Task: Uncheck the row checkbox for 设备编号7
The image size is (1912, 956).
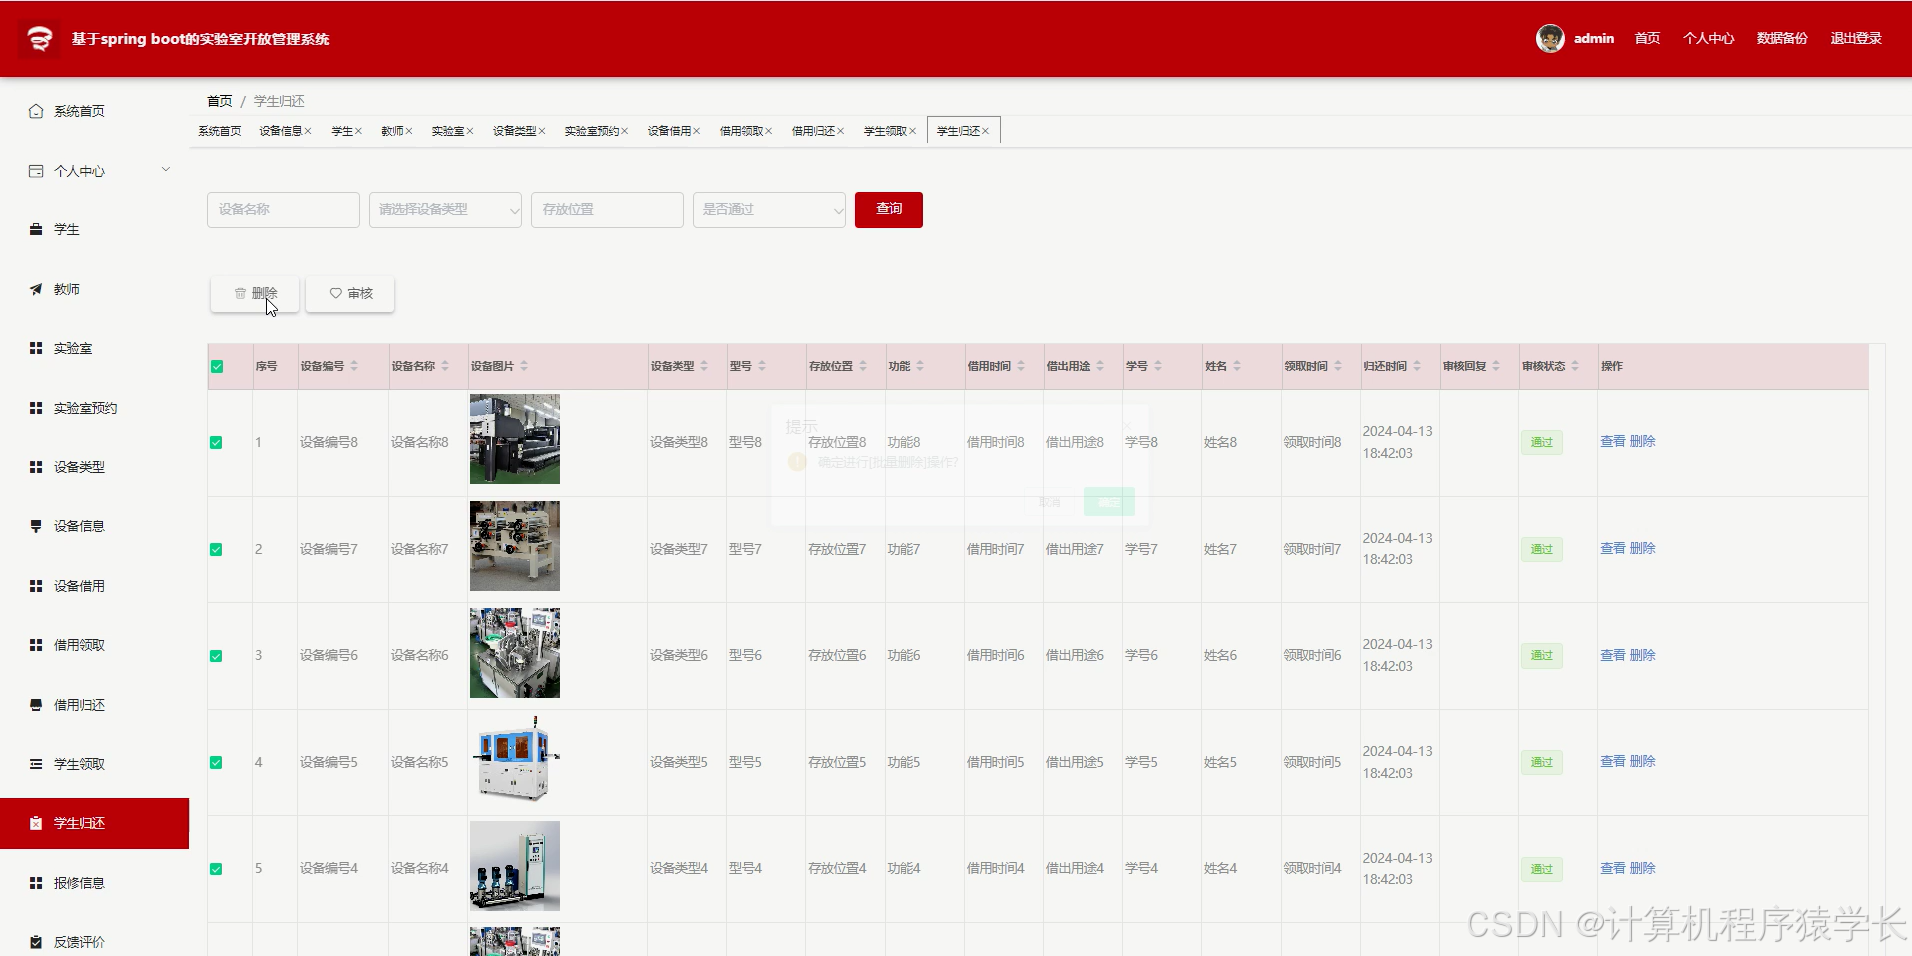Action: (216, 550)
